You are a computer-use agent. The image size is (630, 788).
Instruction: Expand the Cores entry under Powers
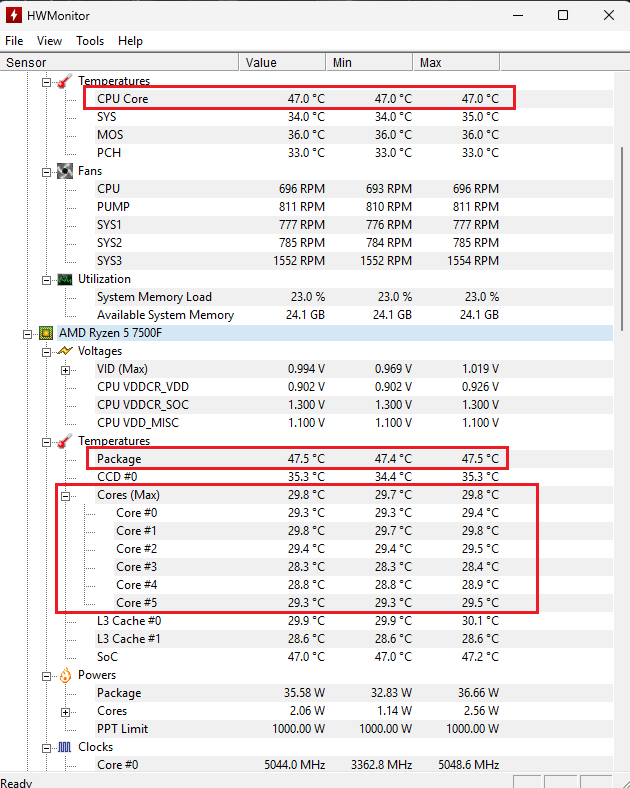(x=65, y=713)
